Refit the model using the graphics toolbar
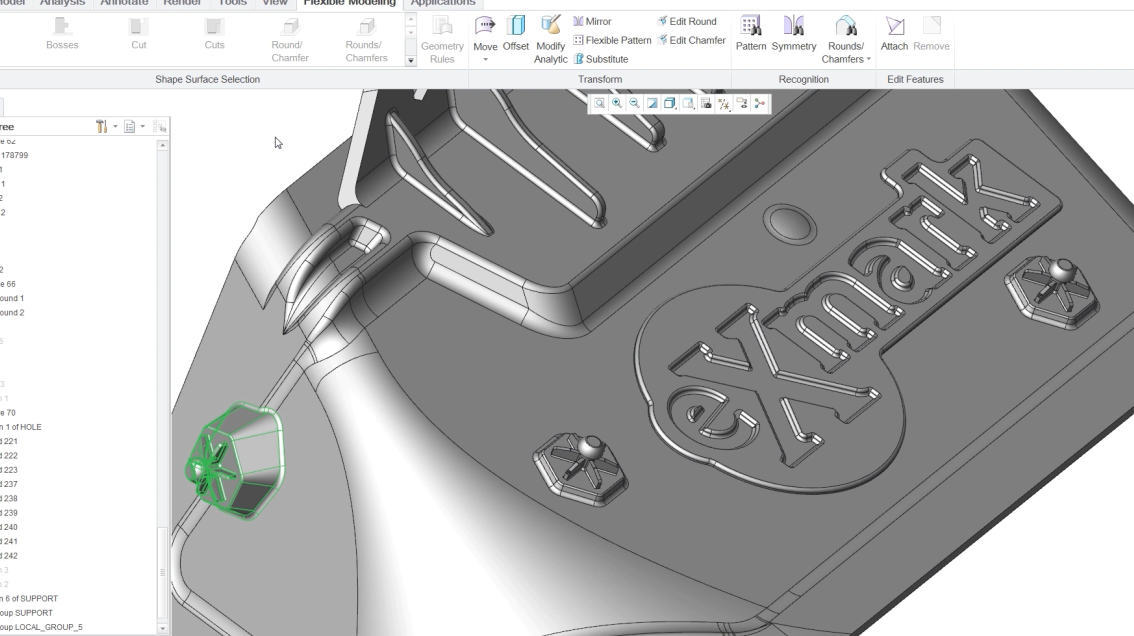 [x=600, y=103]
